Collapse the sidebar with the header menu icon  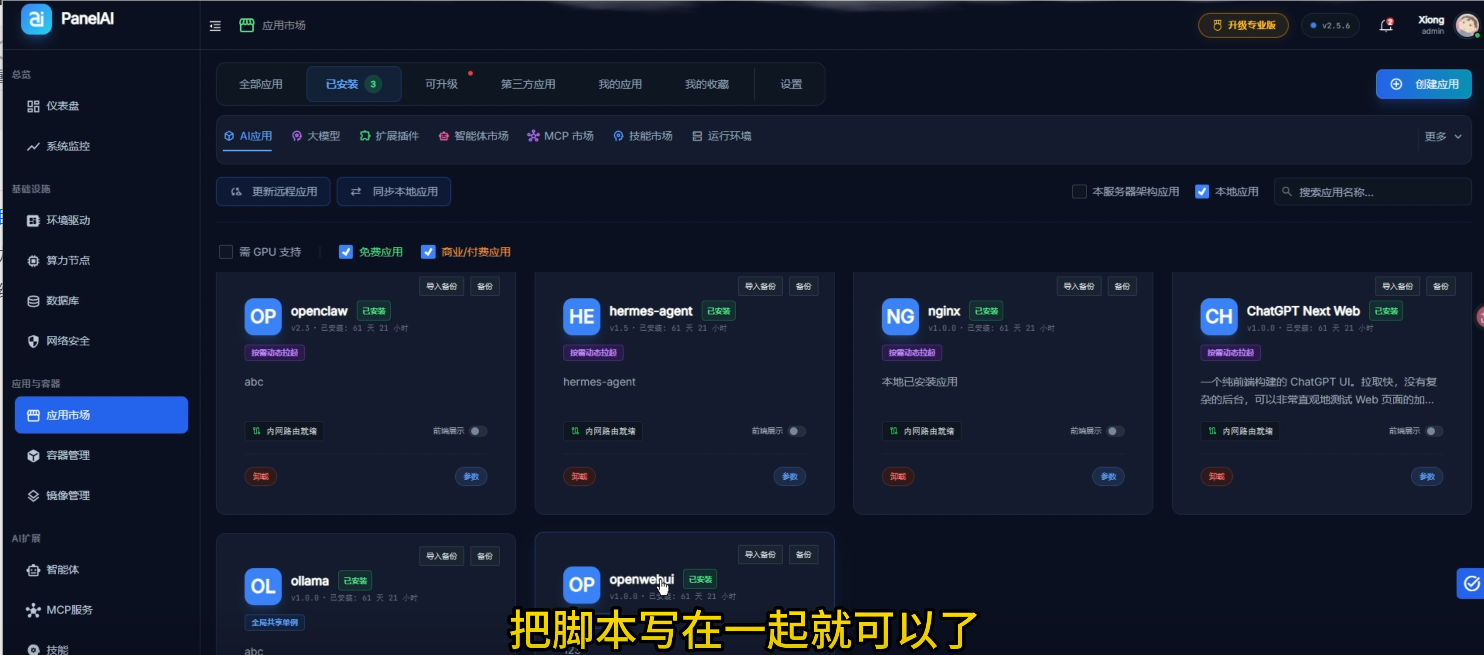[x=215, y=26]
